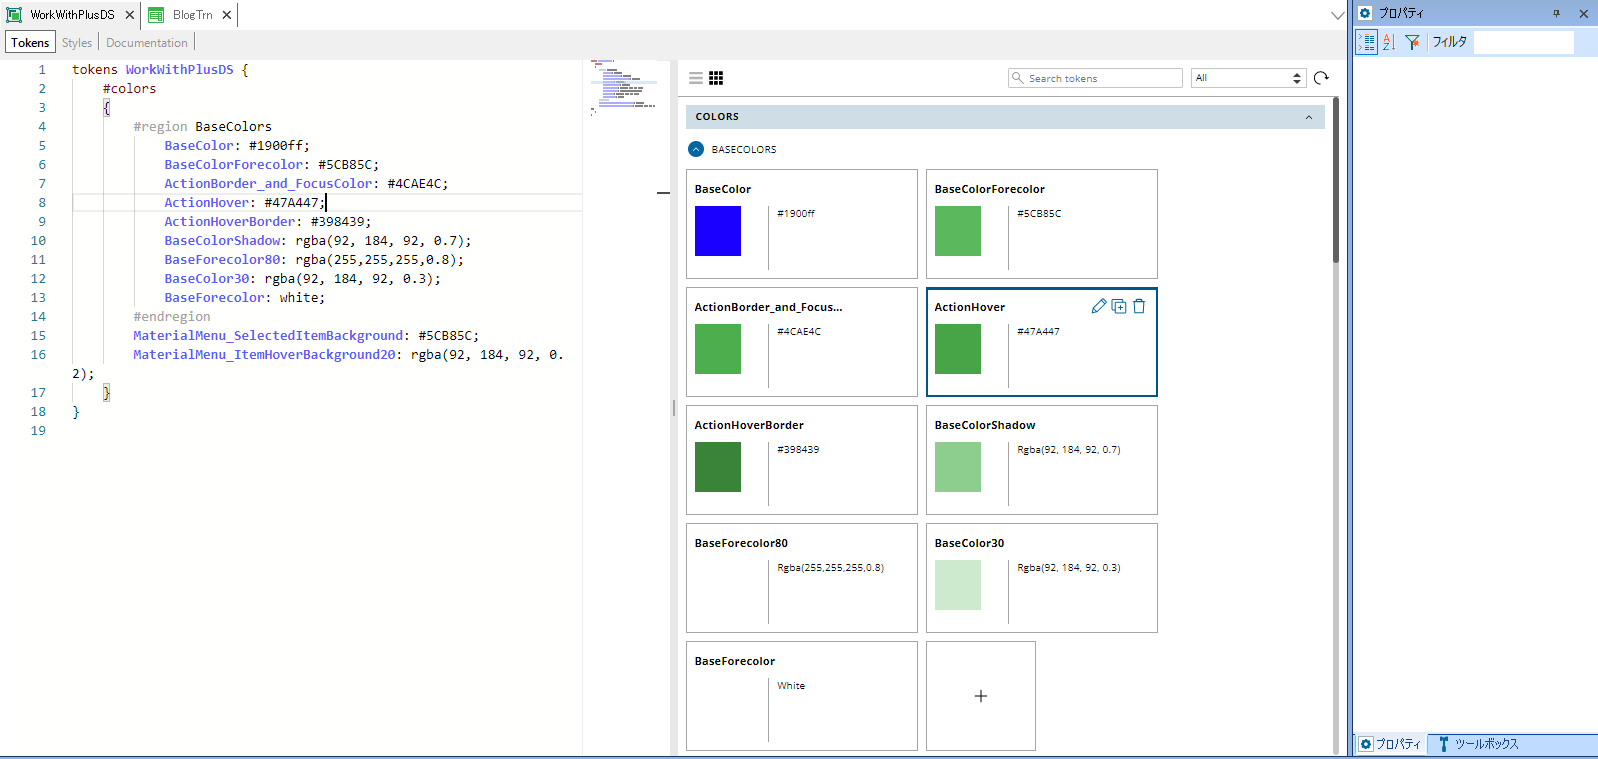Refresh the token preview panel
Viewport: 1598px width, 759px height.
pos(1321,78)
